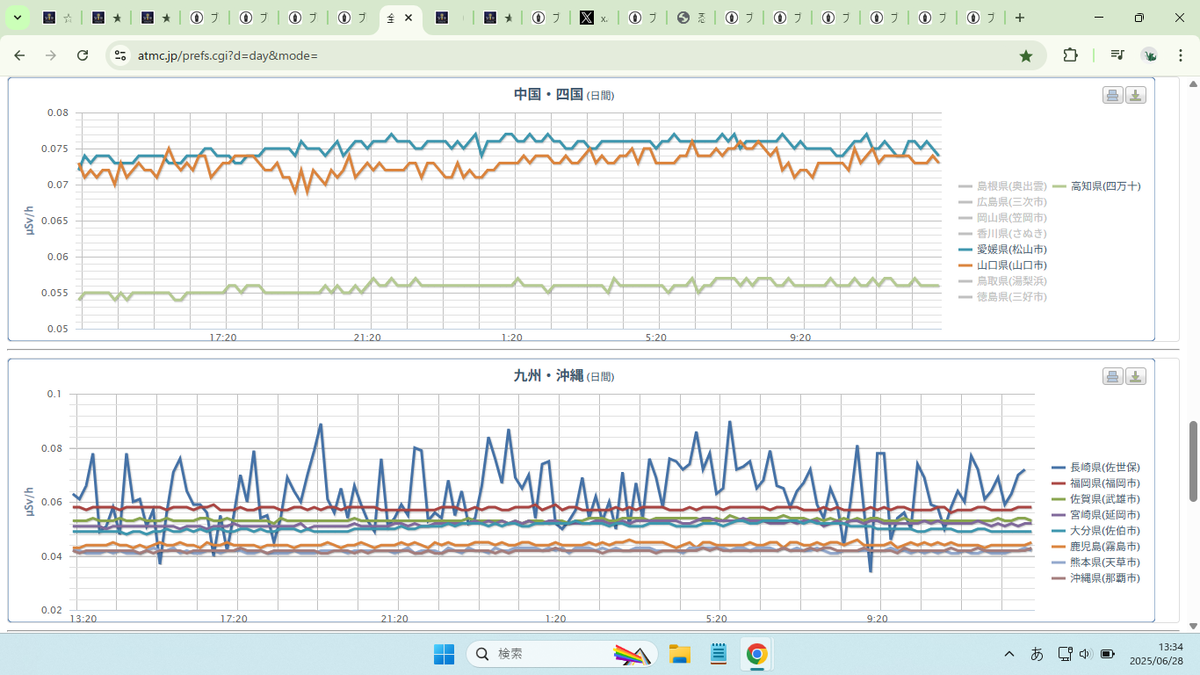Download the 中国・四国 chart
Screen dimensions: 1200x675
[x=1136, y=95]
